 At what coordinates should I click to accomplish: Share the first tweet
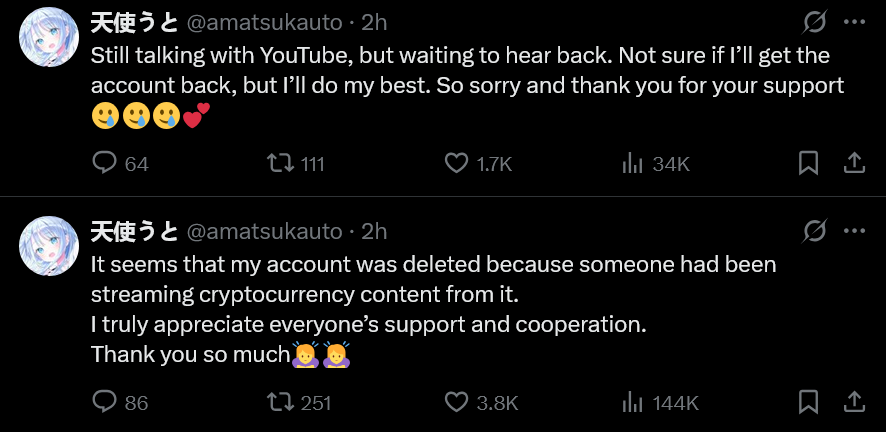[x=855, y=163]
